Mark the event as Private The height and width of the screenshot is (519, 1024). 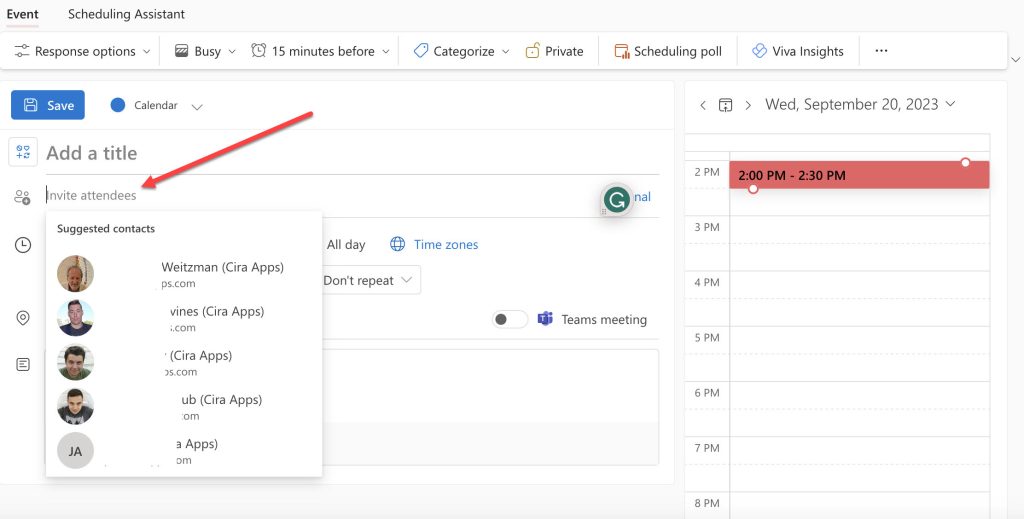click(x=554, y=51)
